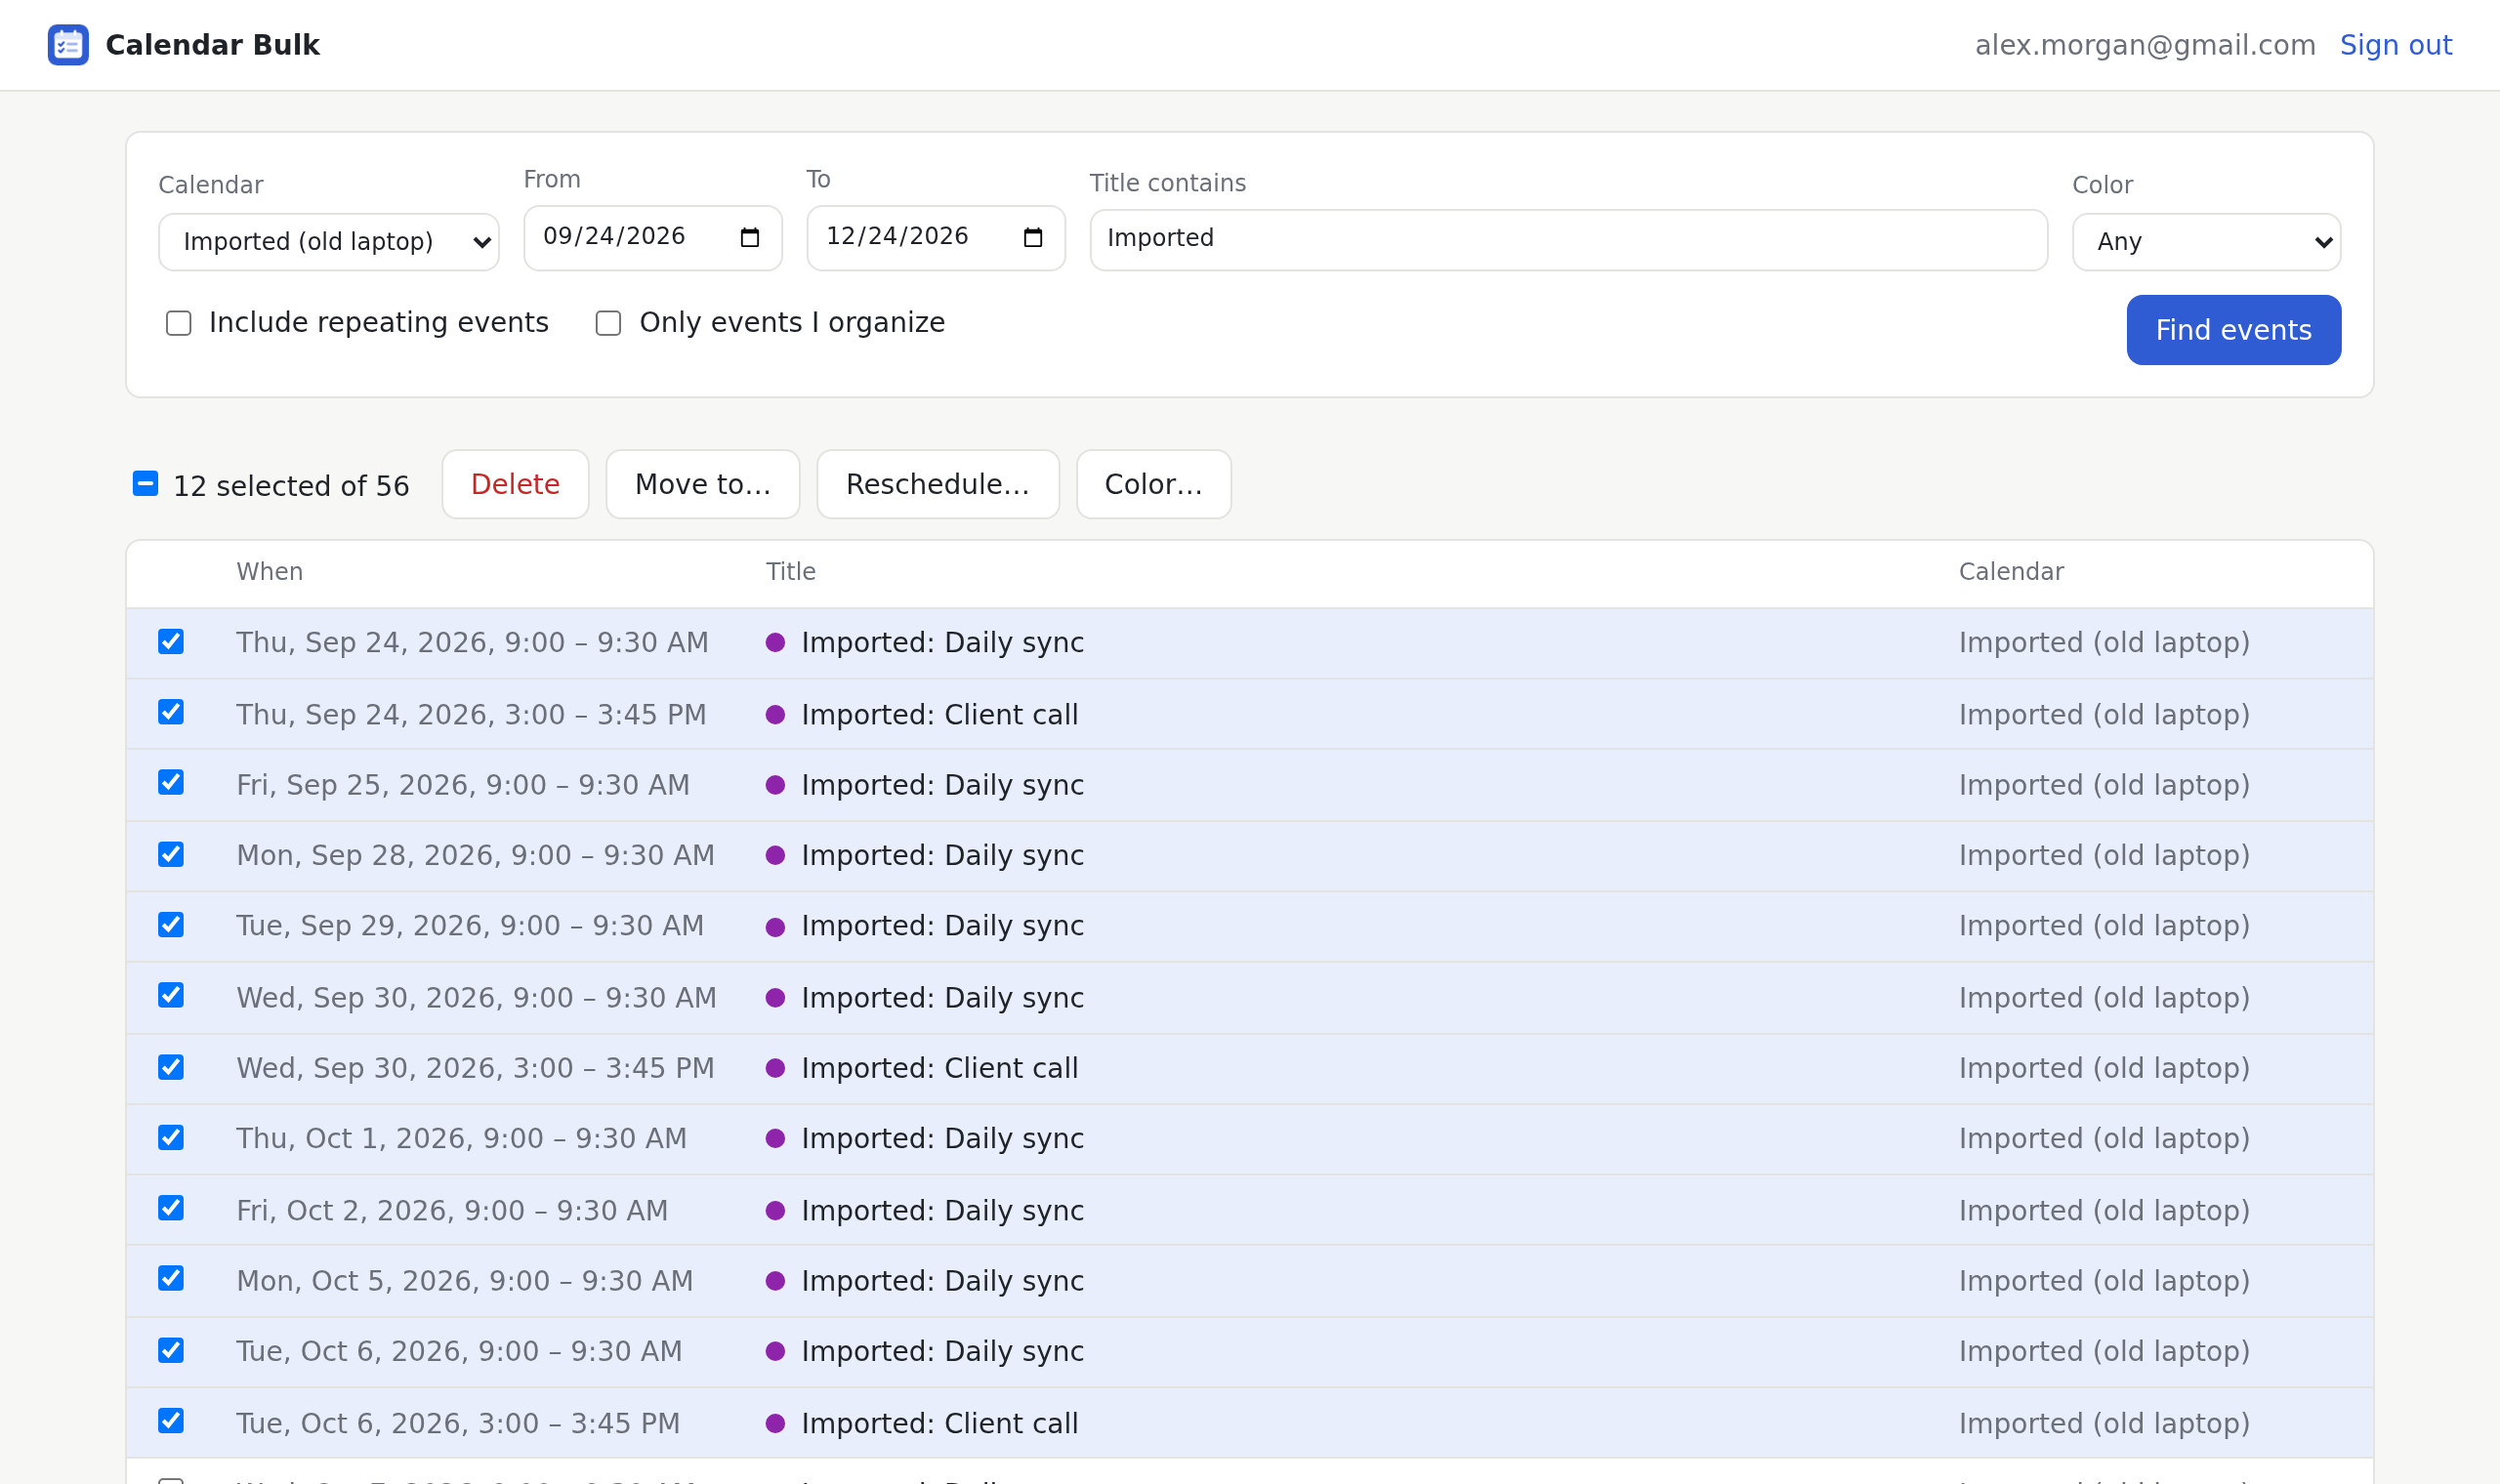Click the Calendar Bulk logo icon
This screenshot has width=2500, height=1484.
click(68, 45)
